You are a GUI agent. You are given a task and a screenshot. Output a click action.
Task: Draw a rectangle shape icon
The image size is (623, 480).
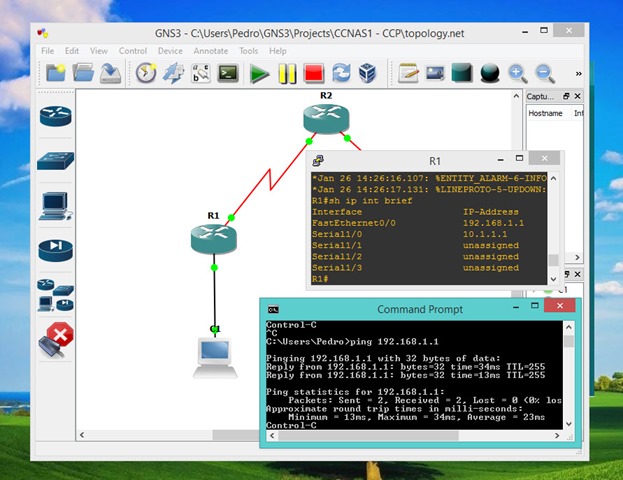coord(462,73)
